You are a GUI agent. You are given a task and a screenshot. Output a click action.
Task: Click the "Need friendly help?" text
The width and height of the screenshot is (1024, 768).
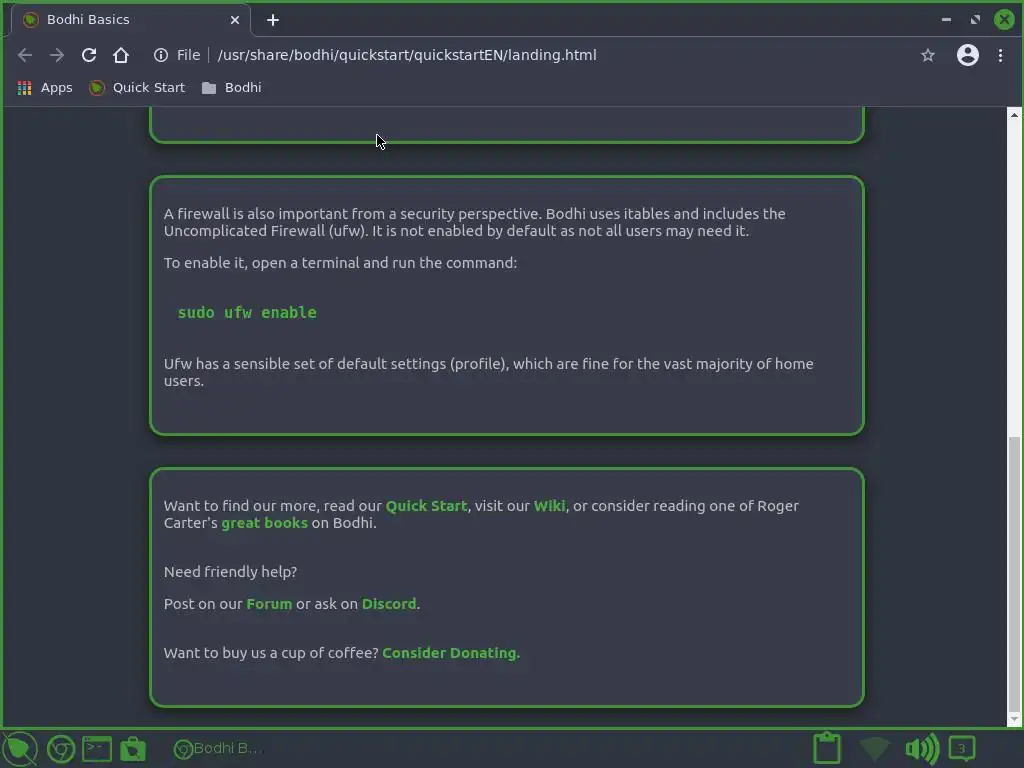pyautogui.click(x=231, y=572)
